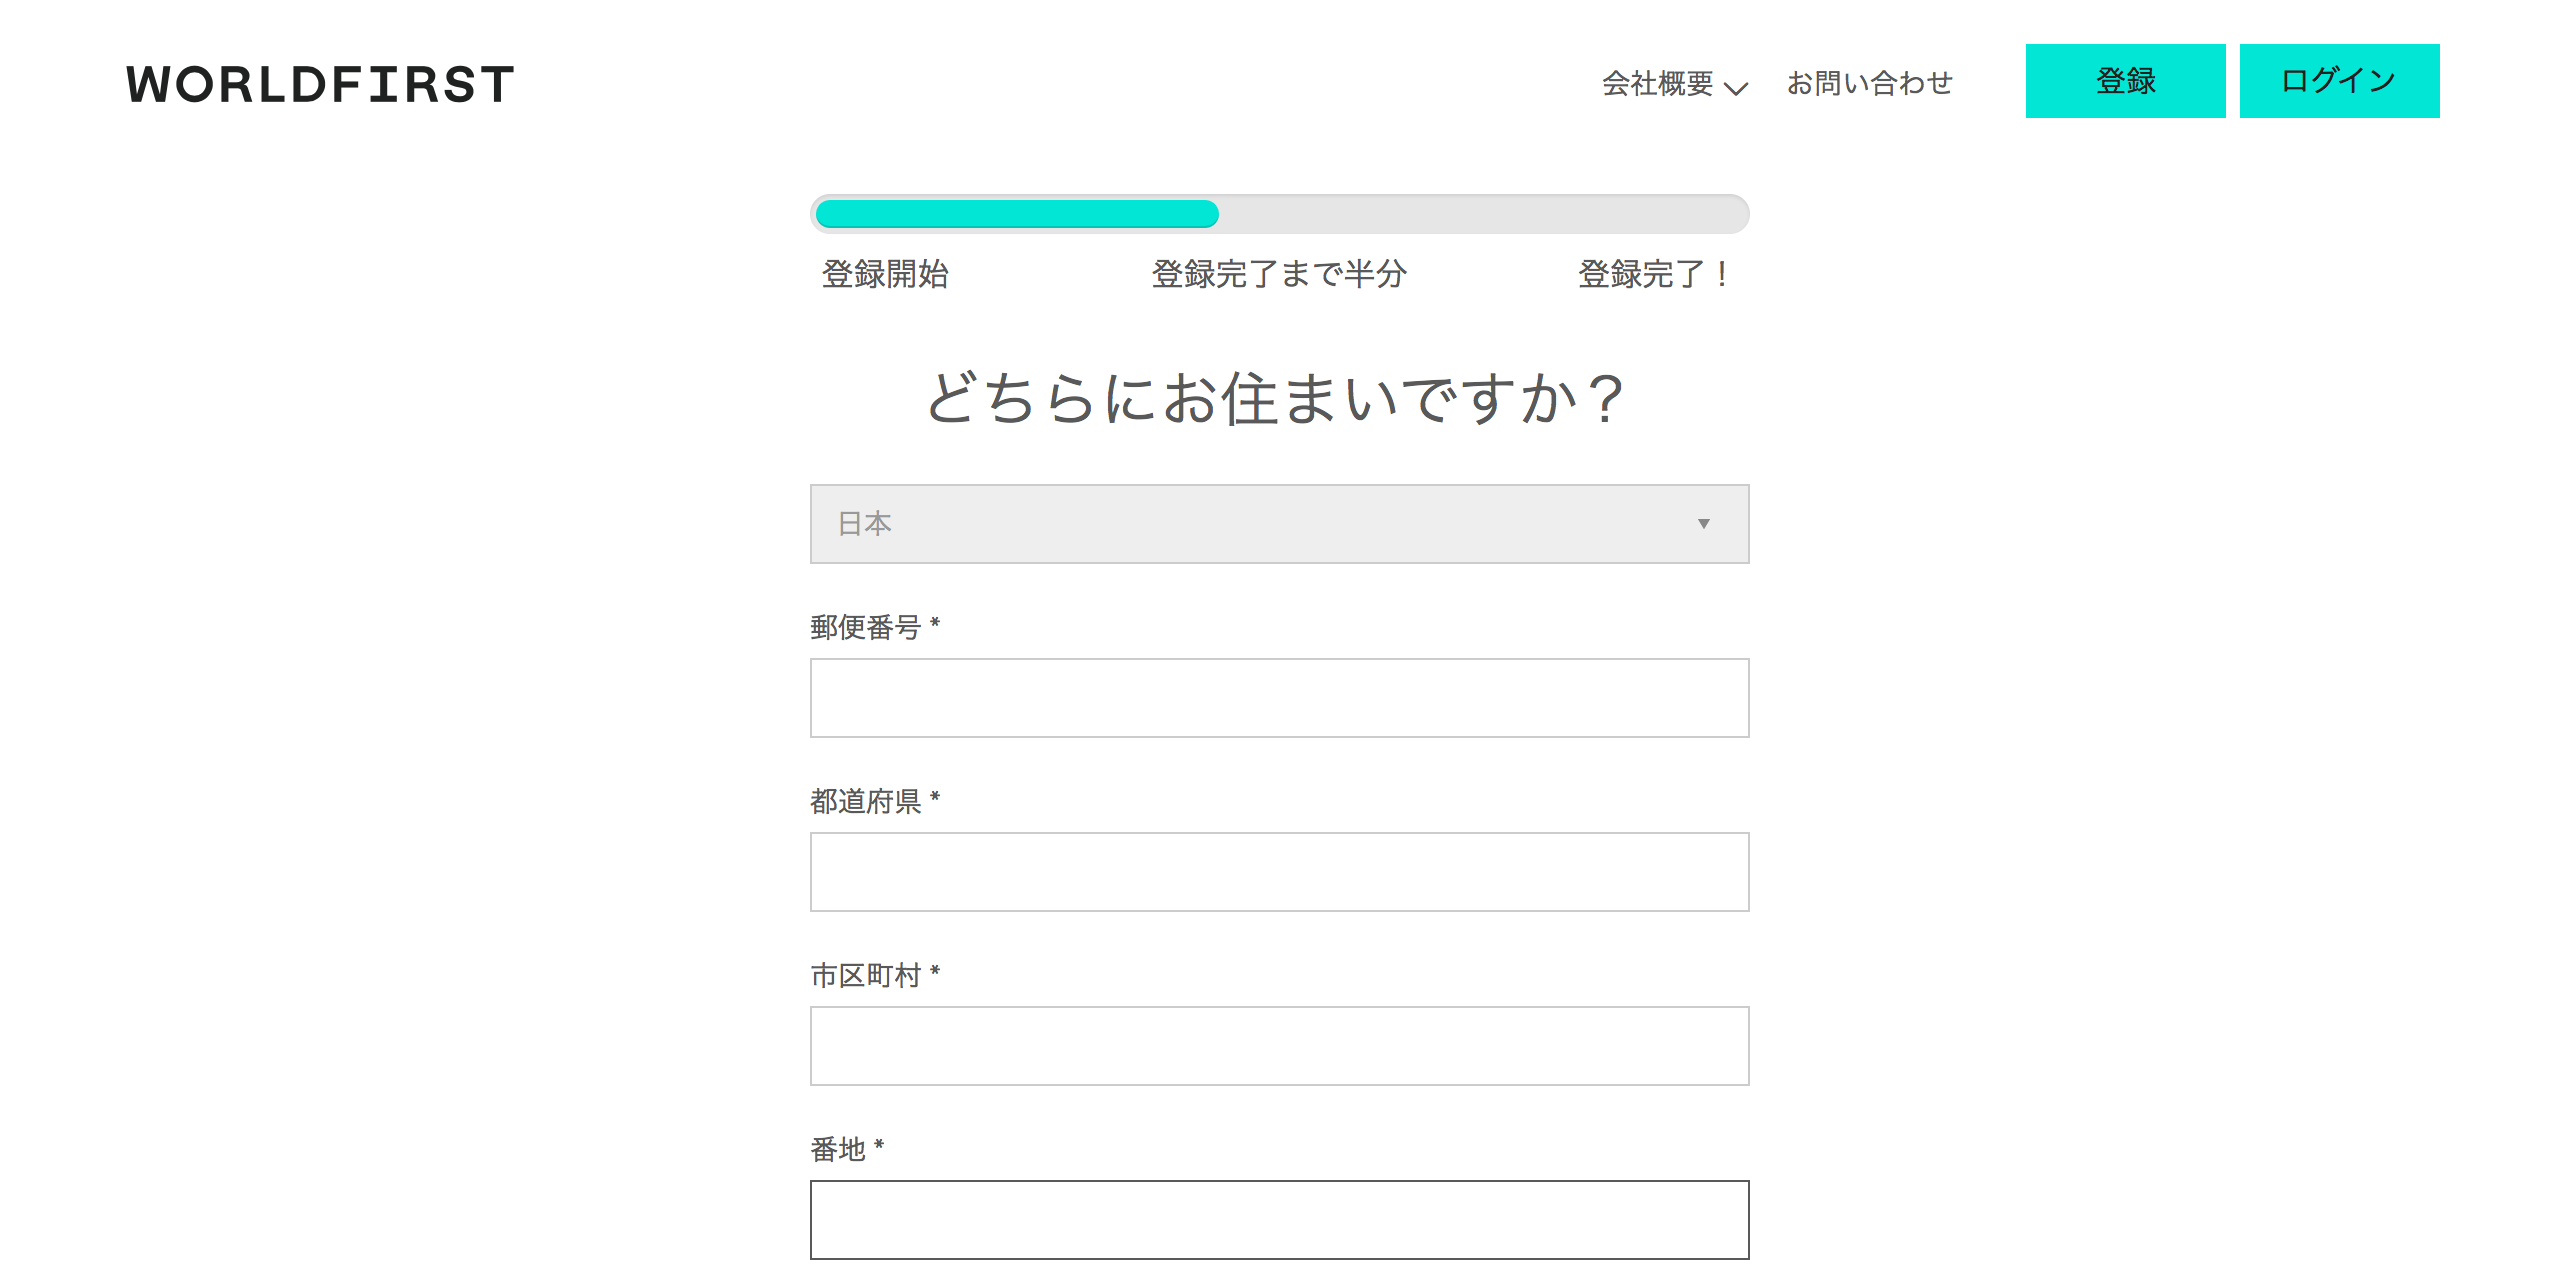Viewport: 2560px width, 1282px height.
Task: Open the 日本 country dropdown
Action: (1279, 524)
